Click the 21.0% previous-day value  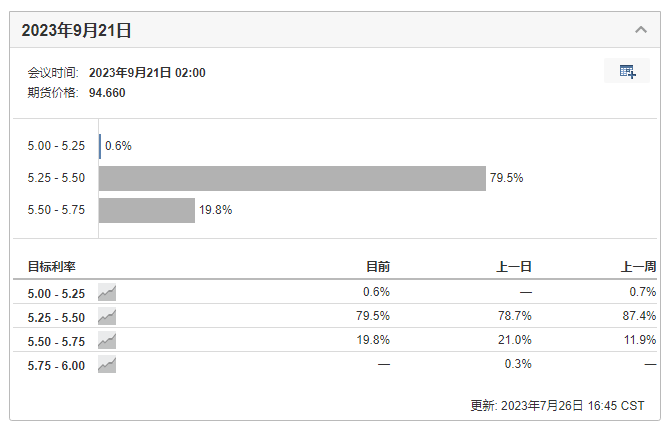tap(515, 341)
